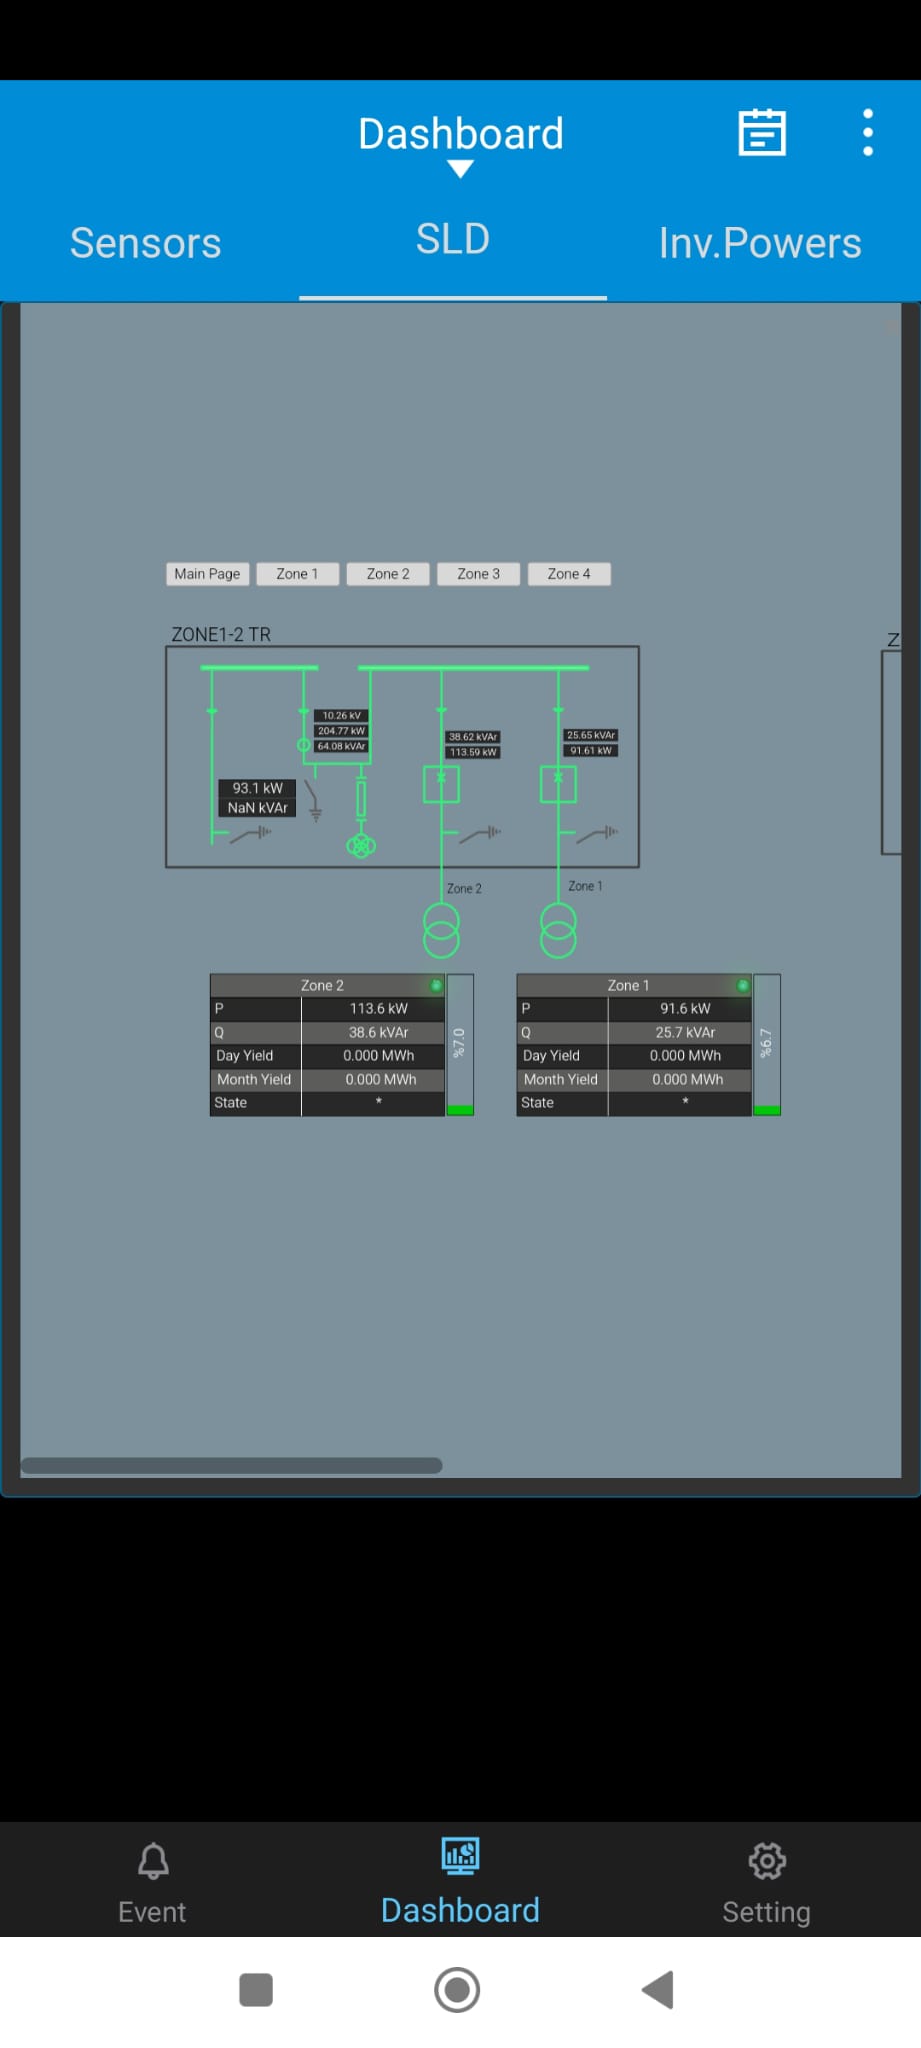Image resolution: width=921 pixels, height=2048 pixels.
Task: Open the Zone 3 diagram button
Action: coord(478,574)
